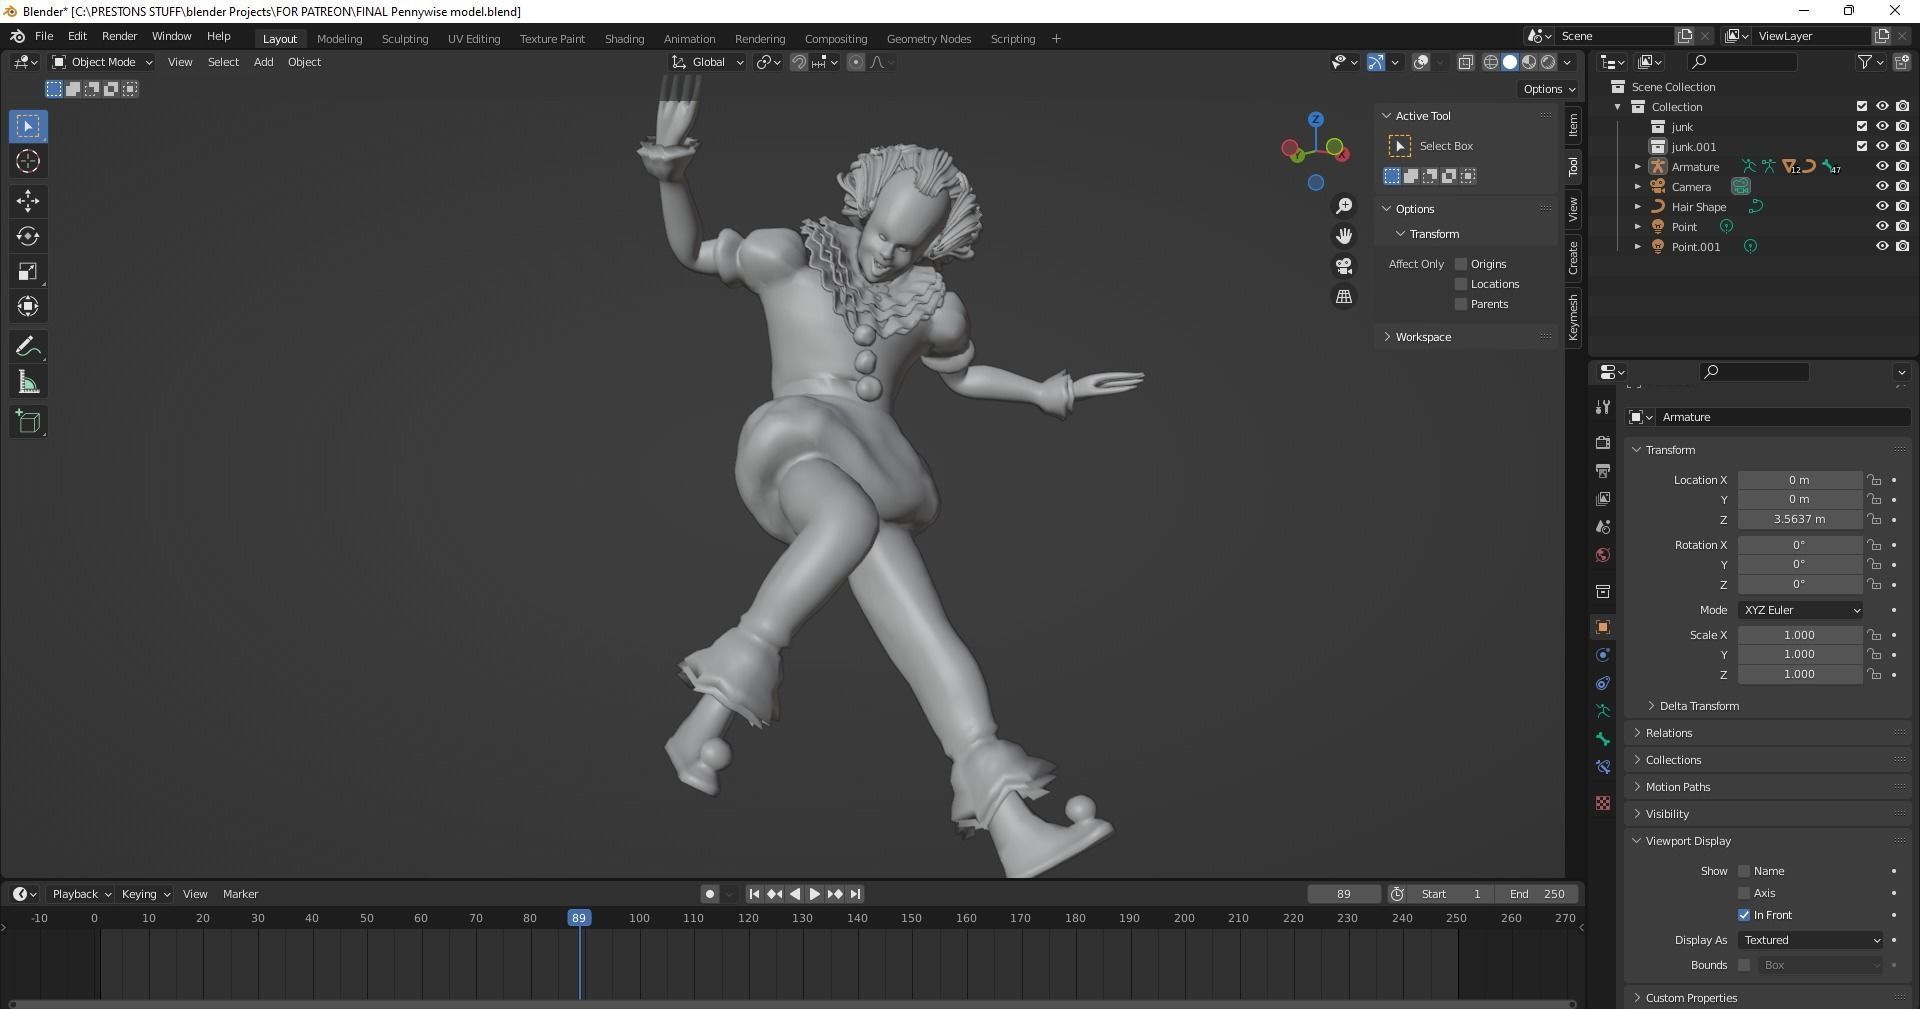Expand the Motion Paths panel
Screen dimensions: 1920x1009
click(1678, 787)
